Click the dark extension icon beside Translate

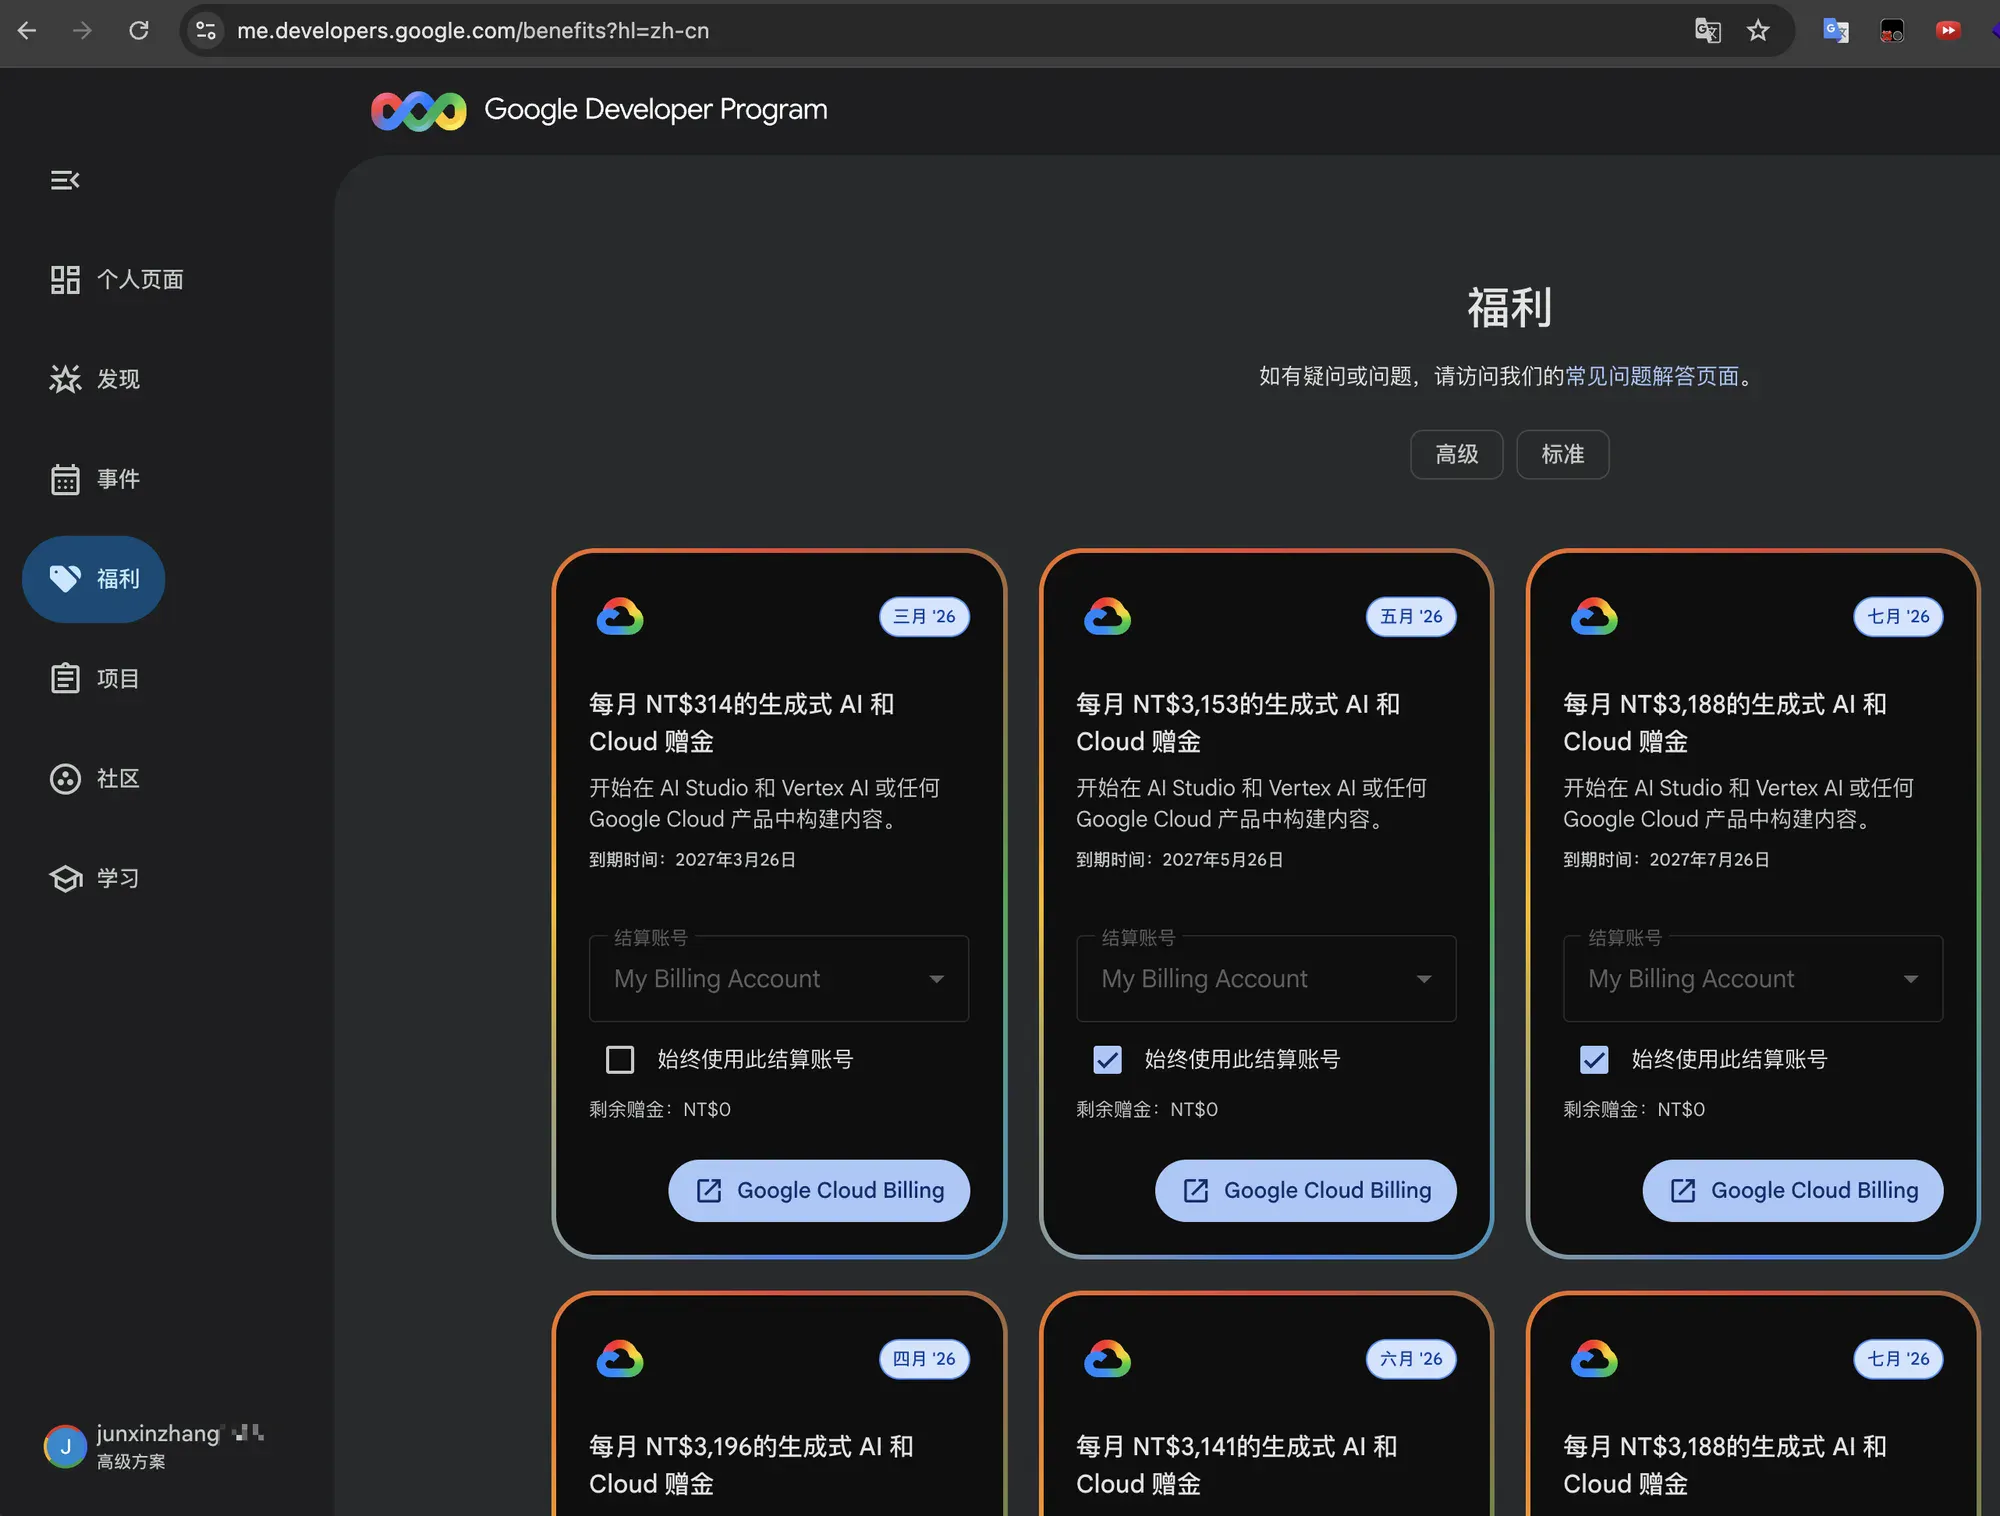click(1892, 31)
